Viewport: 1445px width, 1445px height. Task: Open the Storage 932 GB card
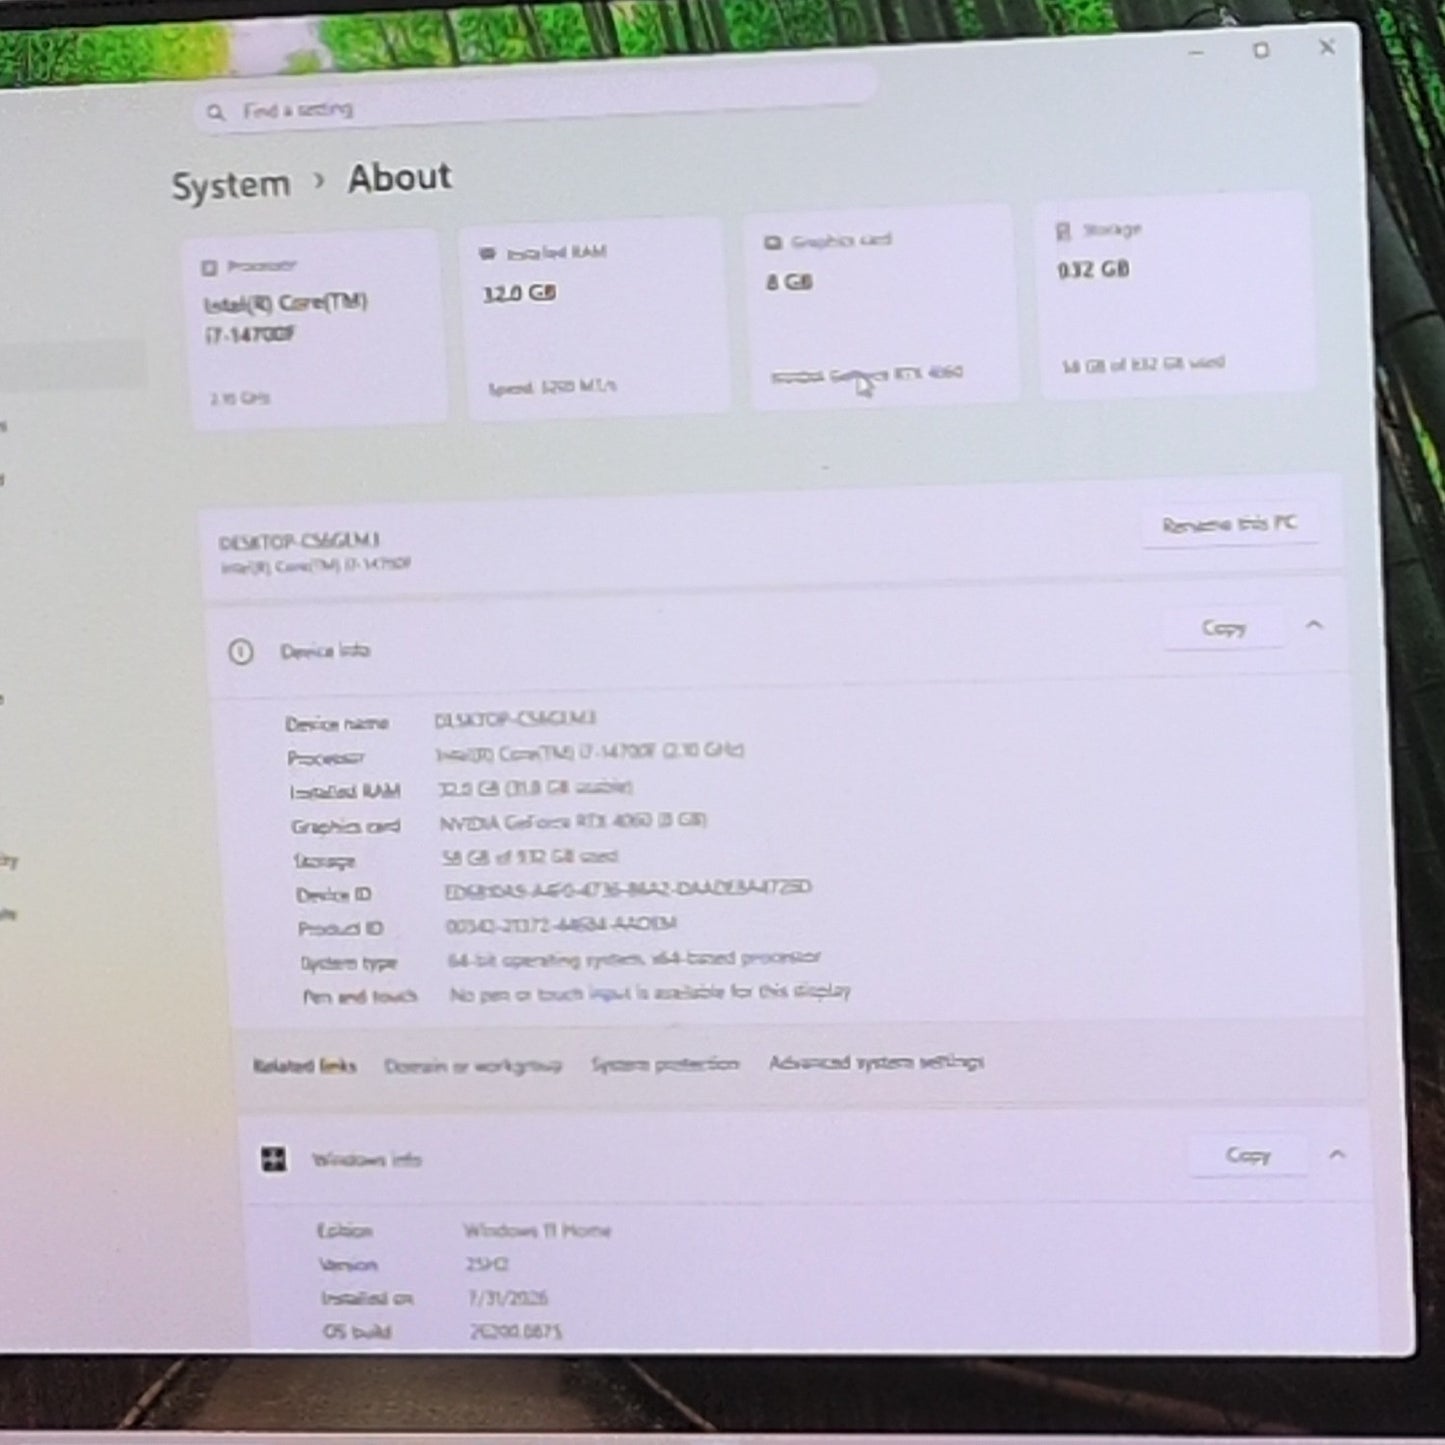(1175, 295)
